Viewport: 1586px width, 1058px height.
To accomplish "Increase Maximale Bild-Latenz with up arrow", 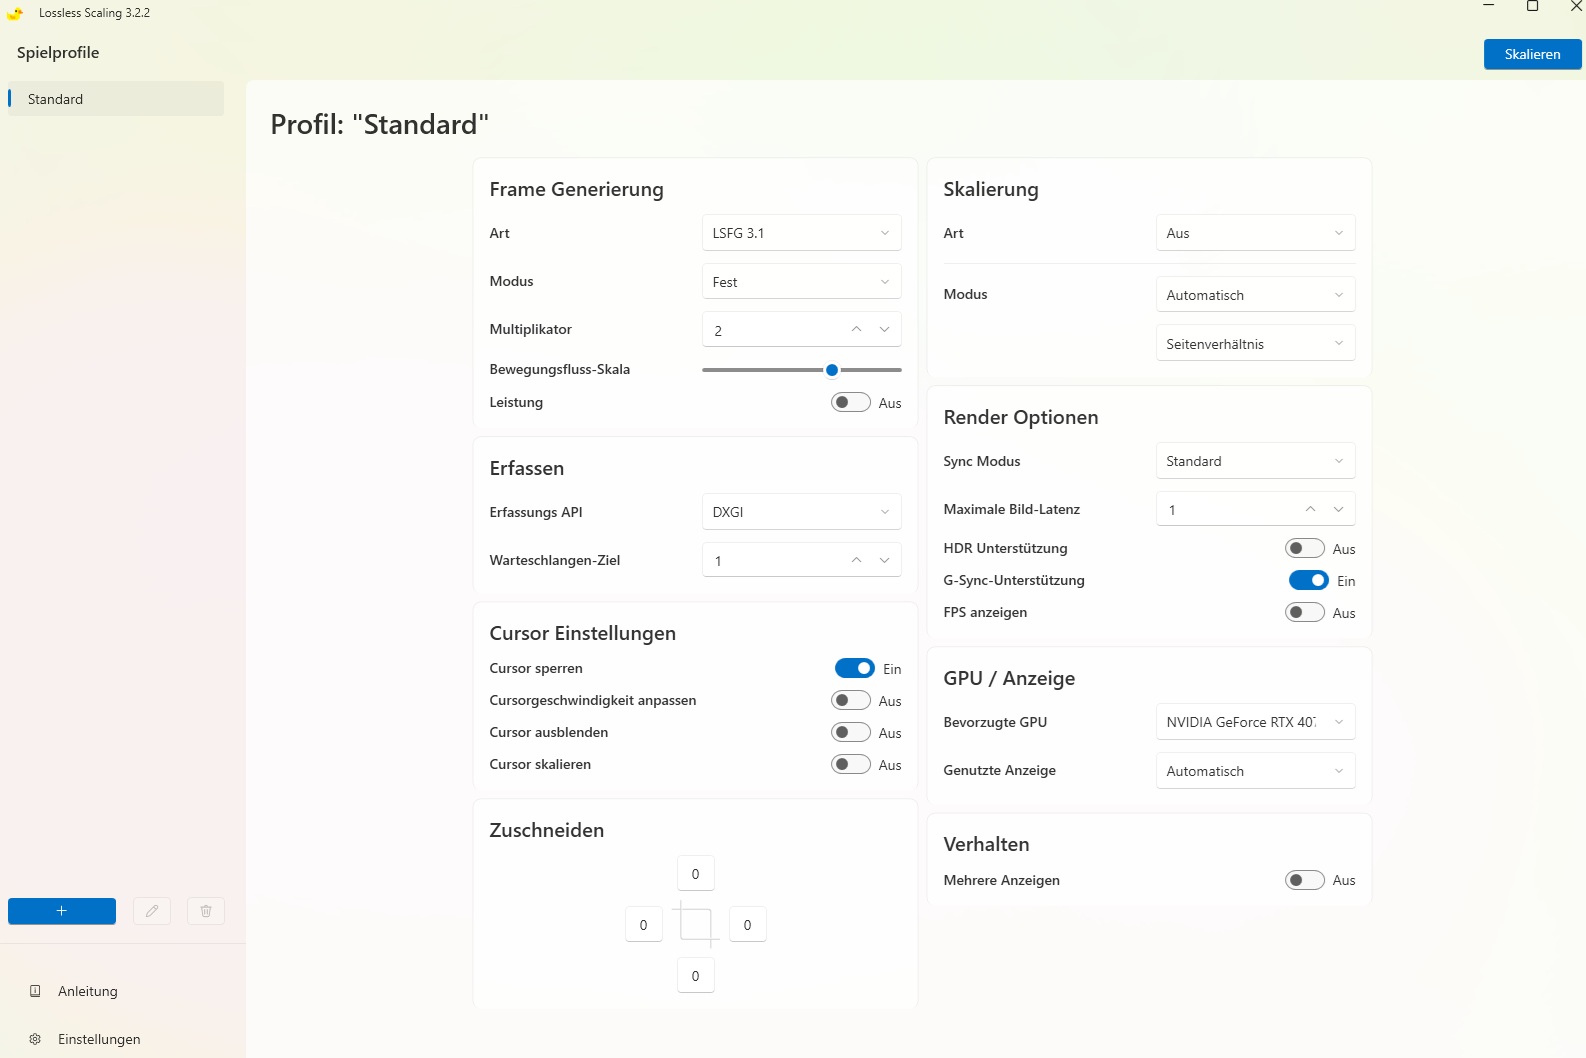I will coord(1310,509).
